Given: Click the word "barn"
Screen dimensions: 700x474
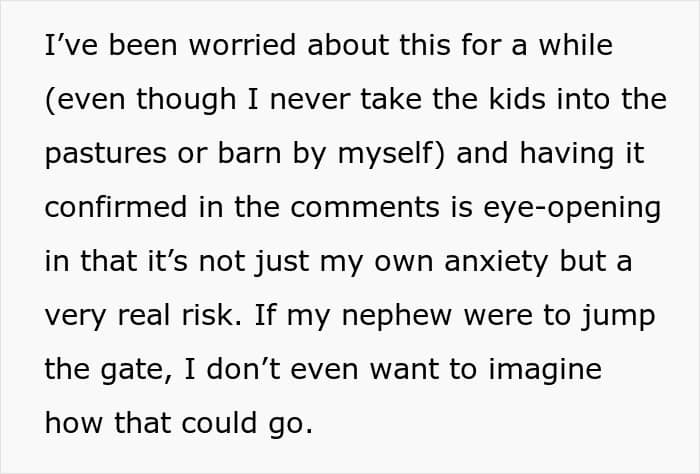Looking at the screenshot, I should point(249,153).
